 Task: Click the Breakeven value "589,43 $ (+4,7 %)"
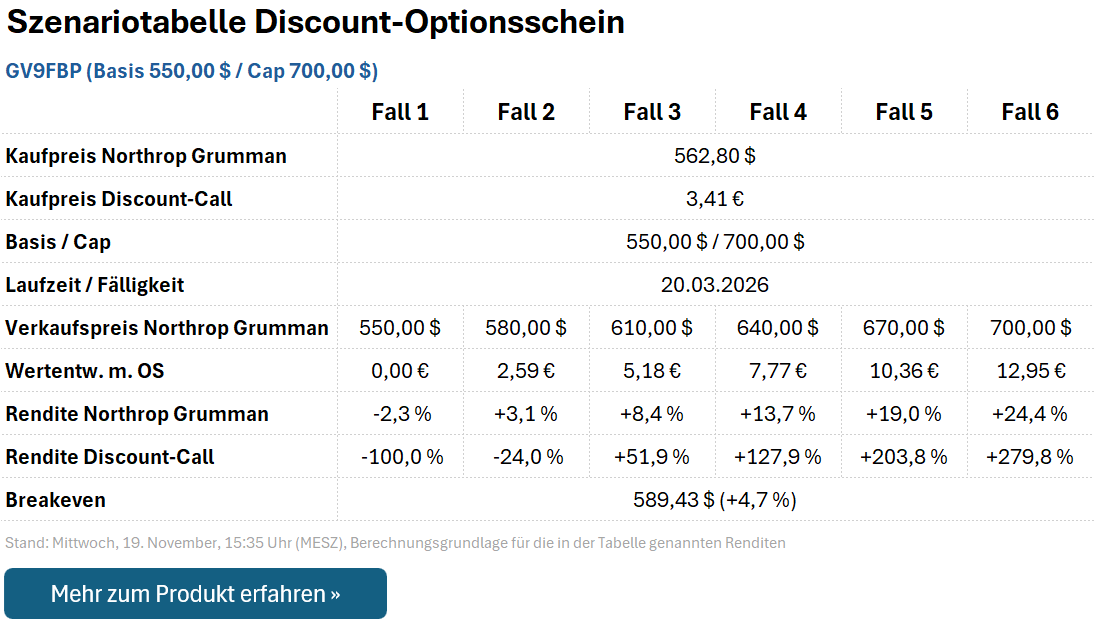[x=715, y=499]
